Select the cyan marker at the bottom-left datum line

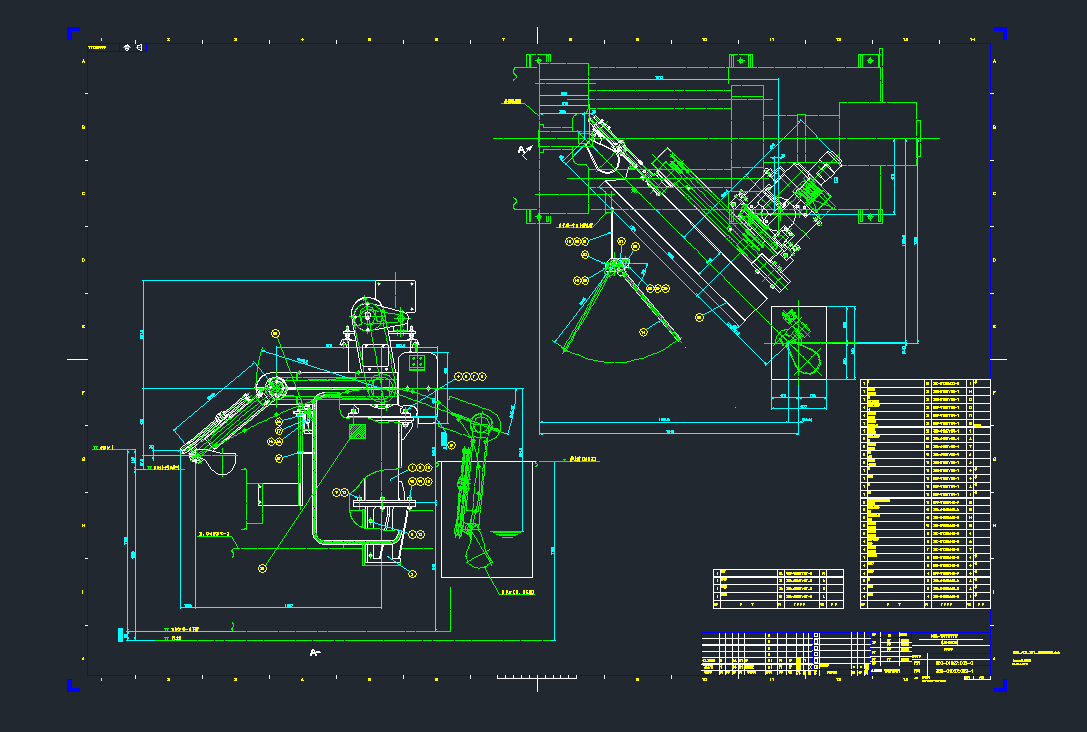[x=120, y=633]
